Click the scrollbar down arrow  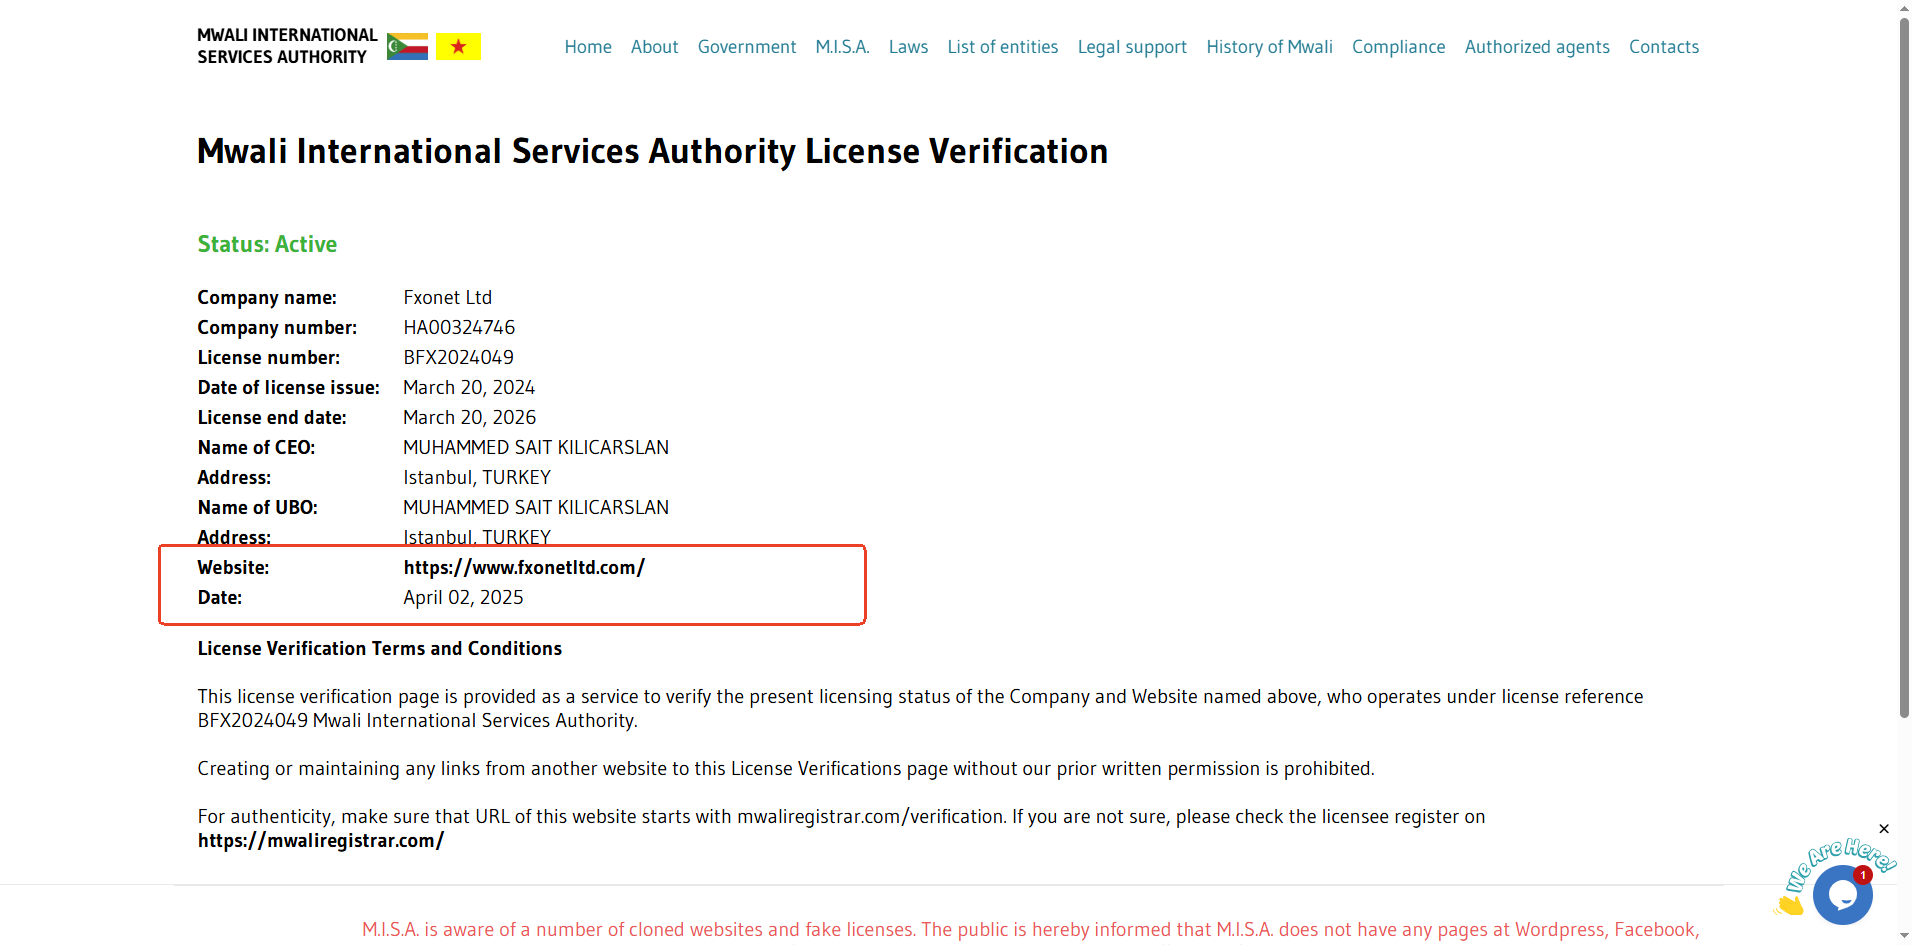click(x=1904, y=936)
